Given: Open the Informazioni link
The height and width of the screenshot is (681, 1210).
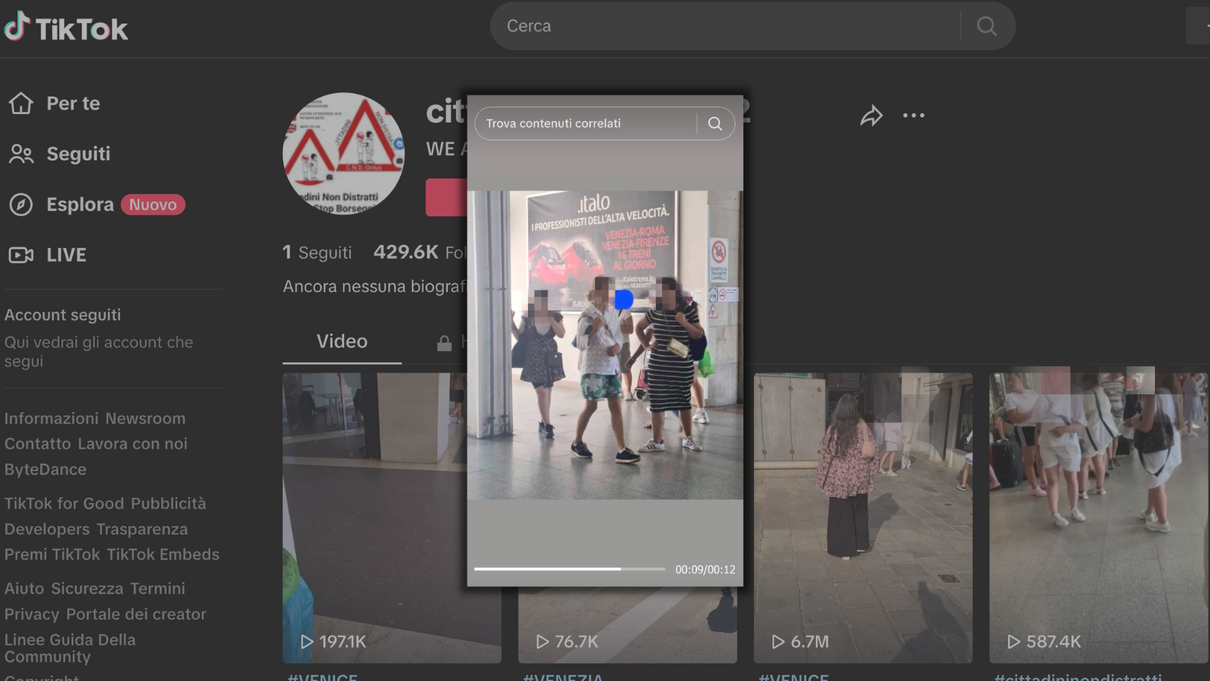Looking at the screenshot, I should tap(51, 418).
